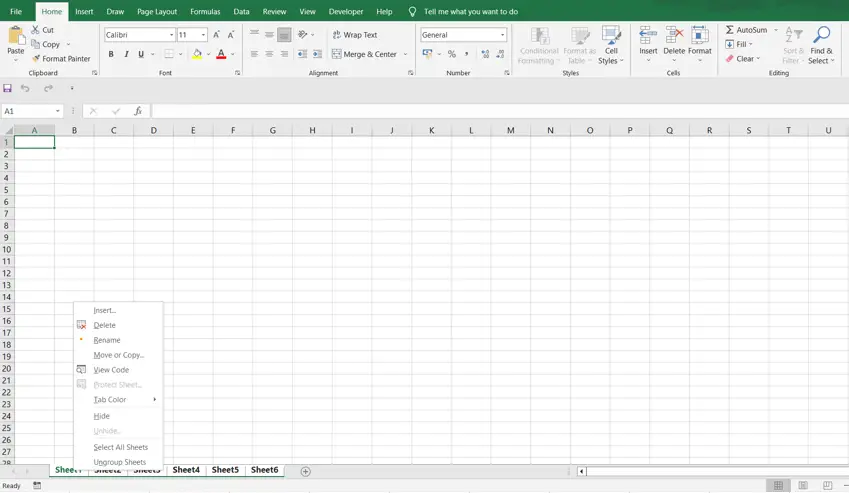Viewport: 849px width, 493px height.
Task: Toggle Italic formatting
Action: coord(126,54)
